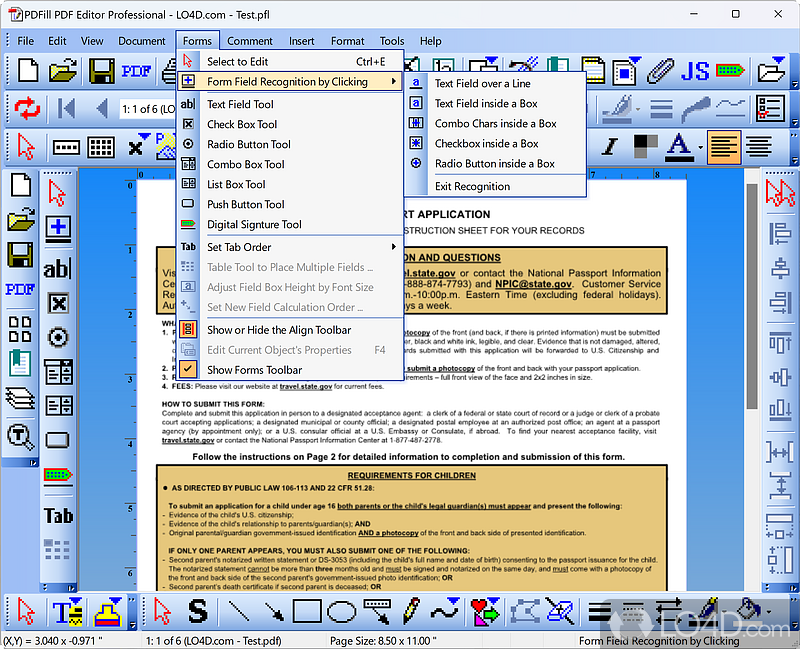This screenshot has height=649, width=800.
Task: Click the Check Box tool in left forms toolbar
Action: [x=58, y=304]
